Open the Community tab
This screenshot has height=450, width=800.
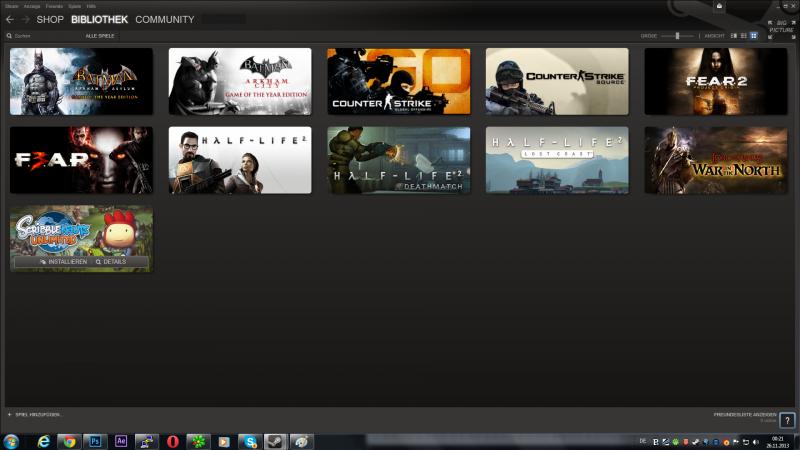[x=165, y=19]
